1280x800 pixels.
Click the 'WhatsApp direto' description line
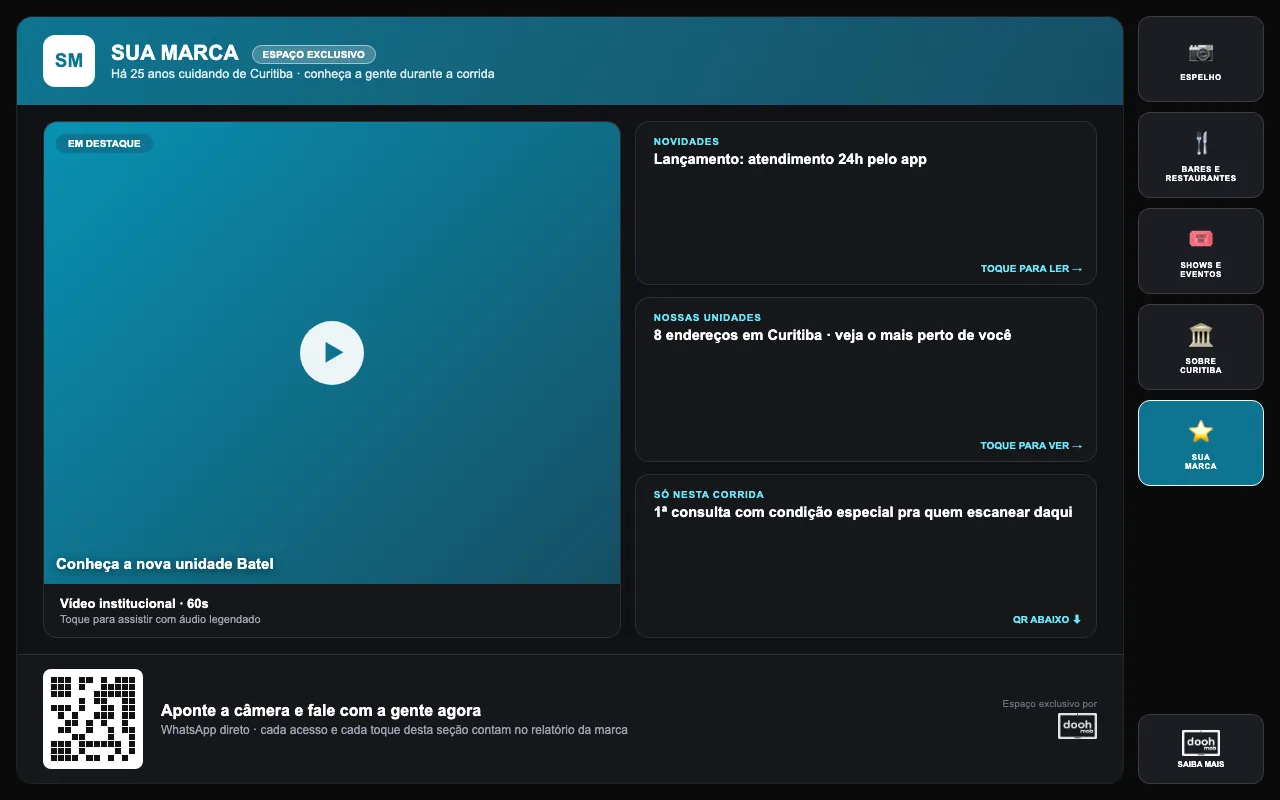tap(394, 730)
